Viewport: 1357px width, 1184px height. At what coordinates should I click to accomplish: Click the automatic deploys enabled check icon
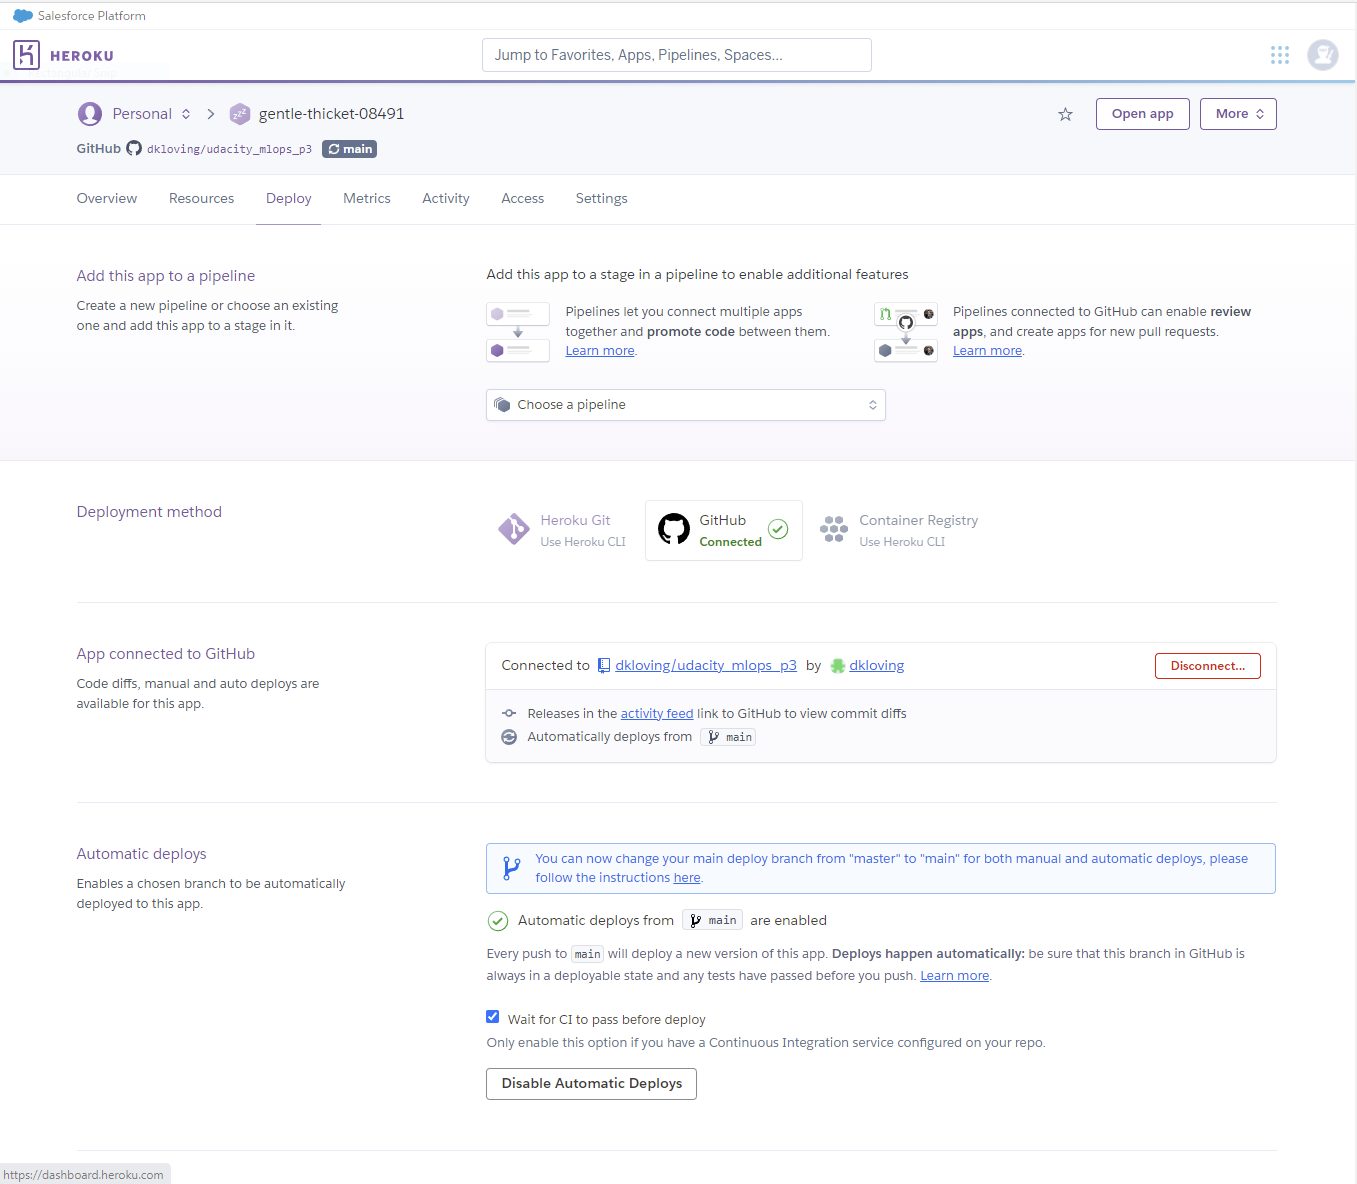pyautogui.click(x=498, y=921)
